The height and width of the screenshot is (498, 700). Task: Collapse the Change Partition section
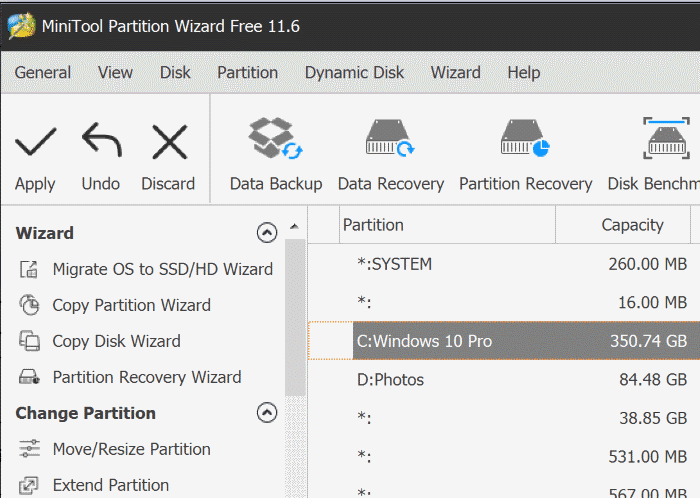(267, 413)
